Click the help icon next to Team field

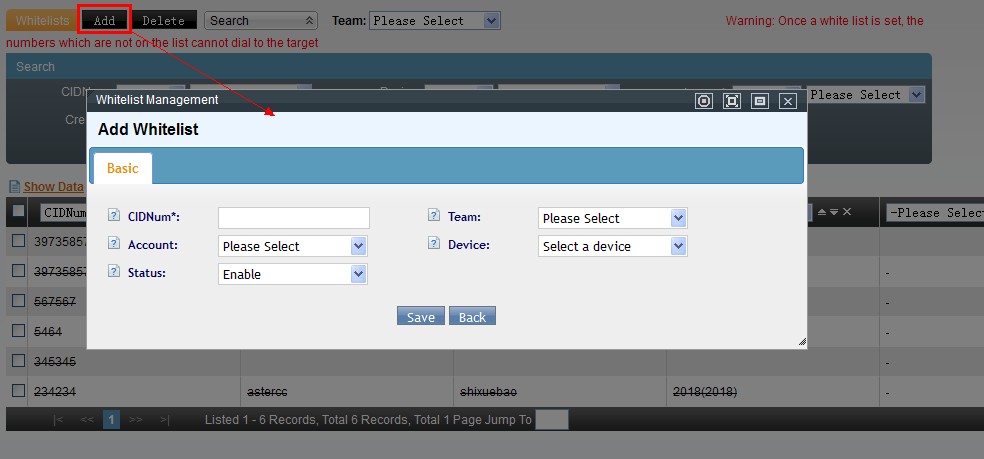434,216
